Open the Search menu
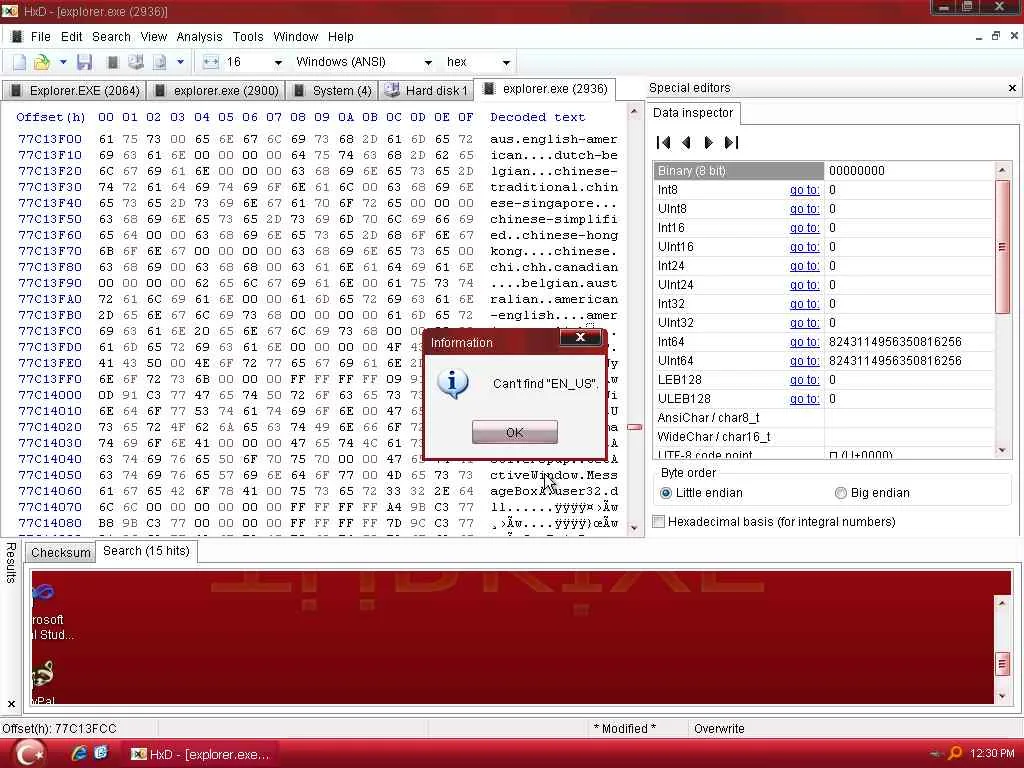1024x768 pixels. point(111,37)
